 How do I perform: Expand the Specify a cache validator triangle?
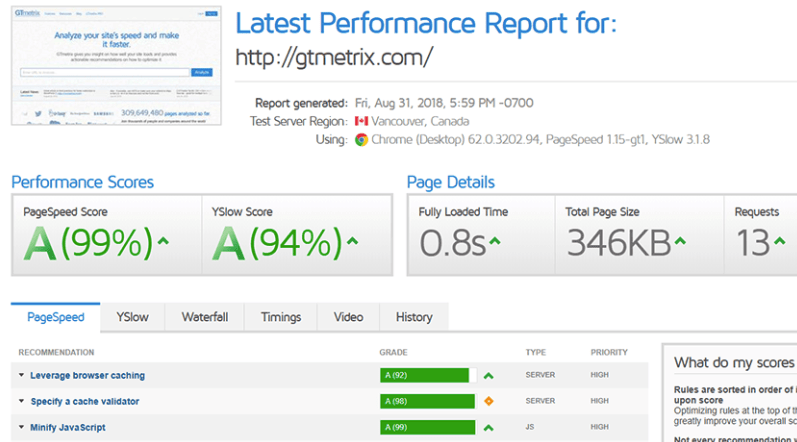[x=21, y=401]
